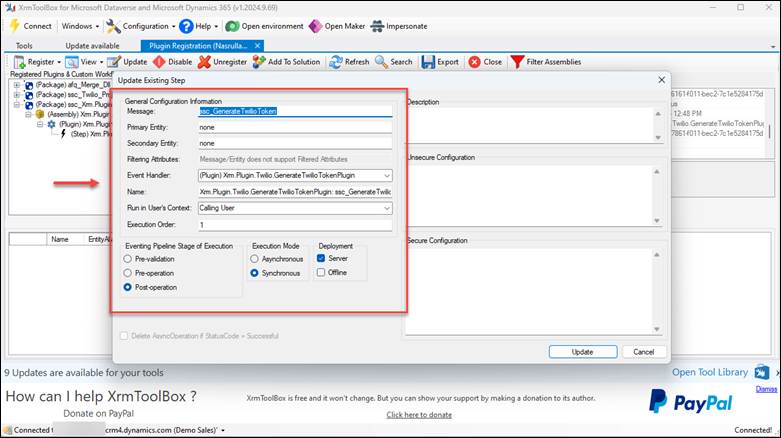Collapse the Assembly Xm.Plugin tree node

[x=28, y=114]
